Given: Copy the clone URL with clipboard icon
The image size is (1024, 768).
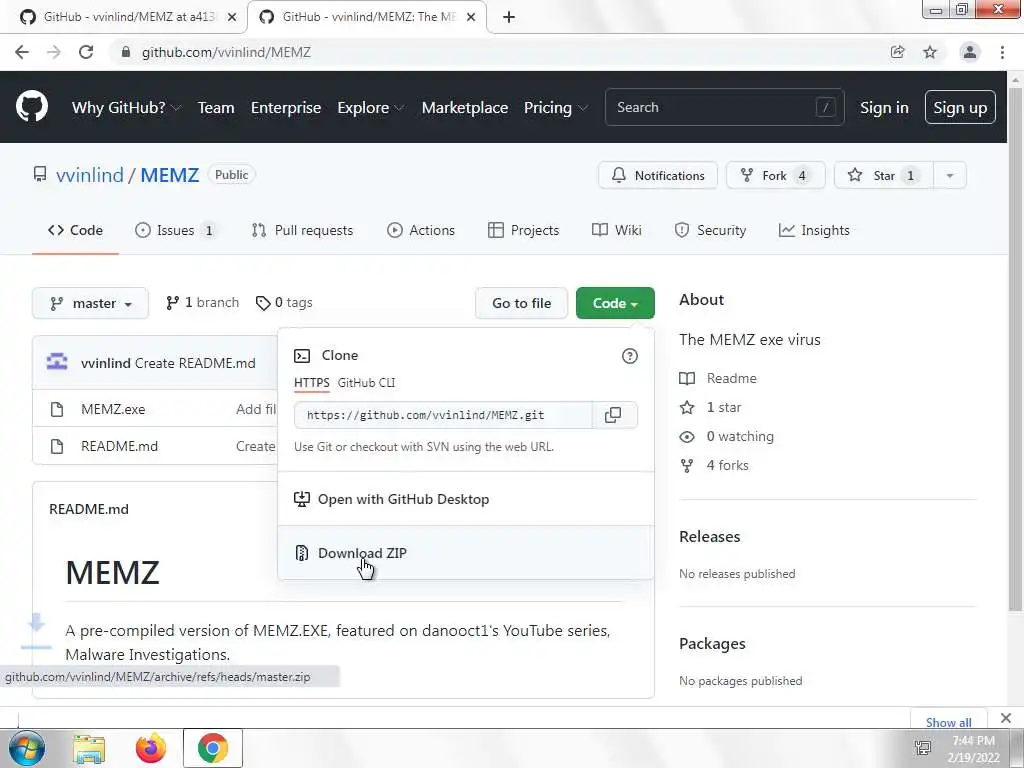Looking at the screenshot, I should [613, 415].
